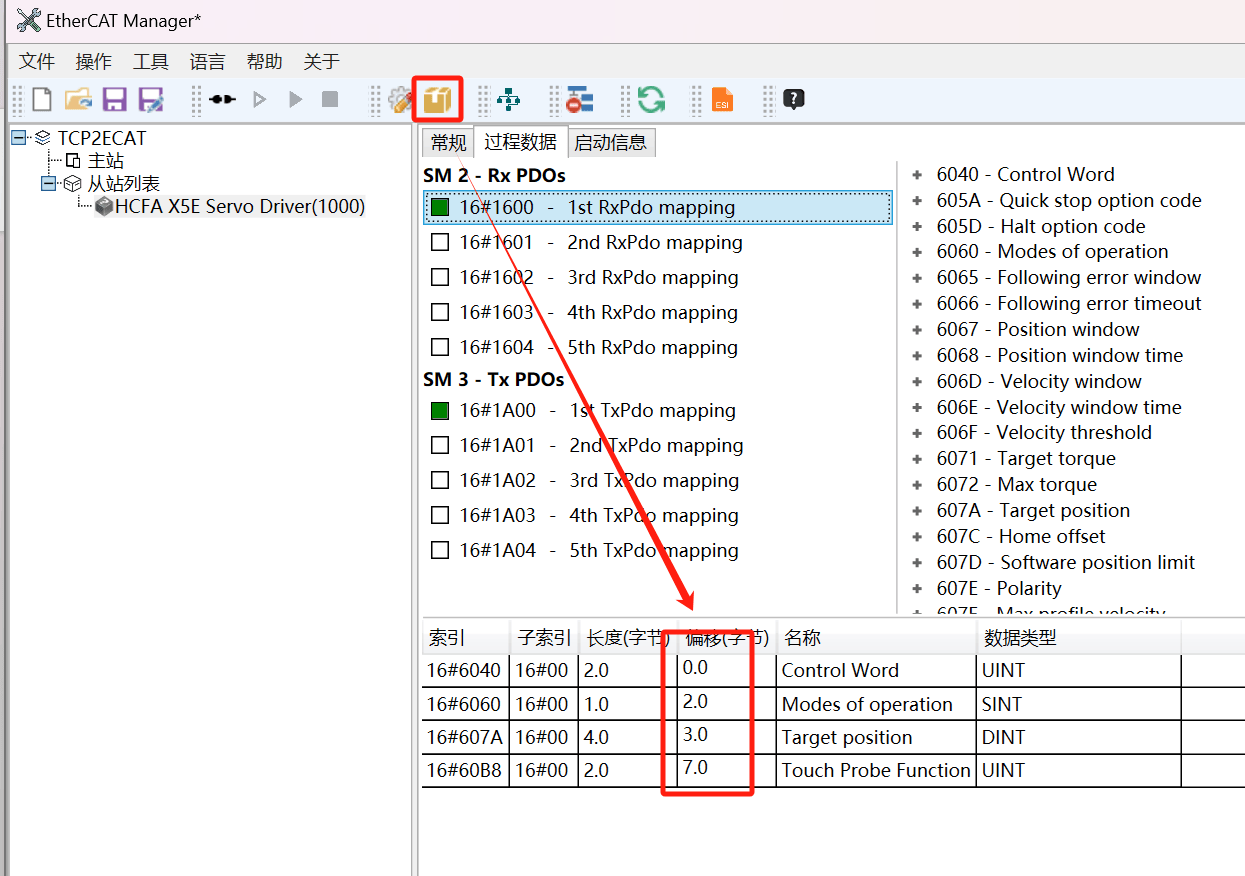Screen dimensions: 1245x876
Task: Click the outlined play triangle icon
Action: pyautogui.click(x=260, y=99)
